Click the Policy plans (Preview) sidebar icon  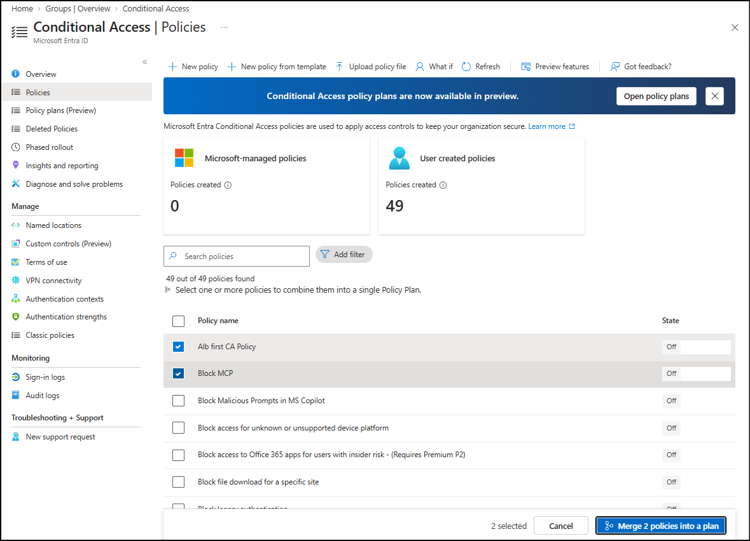(15, 110)
